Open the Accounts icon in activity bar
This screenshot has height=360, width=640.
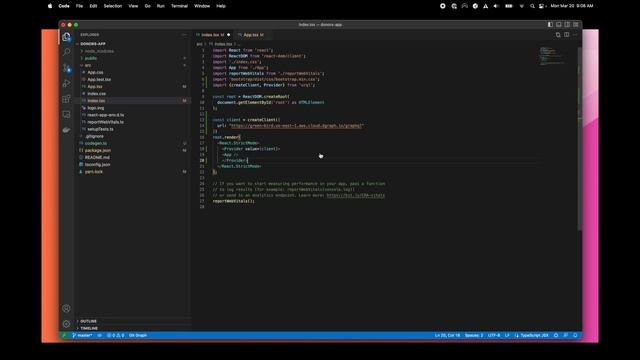66,309
